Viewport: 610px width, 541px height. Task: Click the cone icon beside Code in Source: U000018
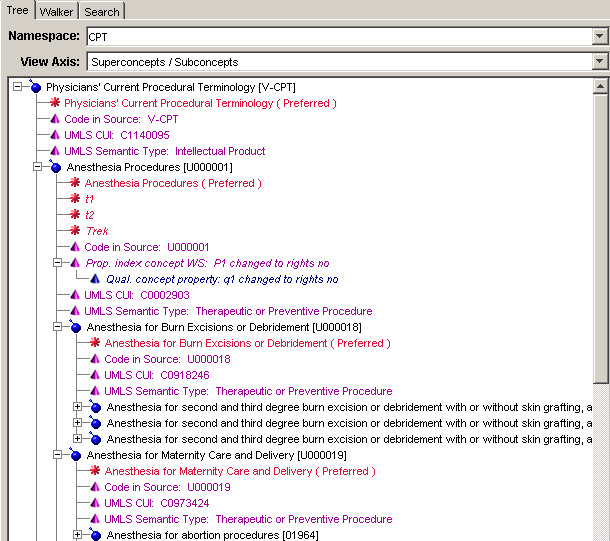coord(95,359)
